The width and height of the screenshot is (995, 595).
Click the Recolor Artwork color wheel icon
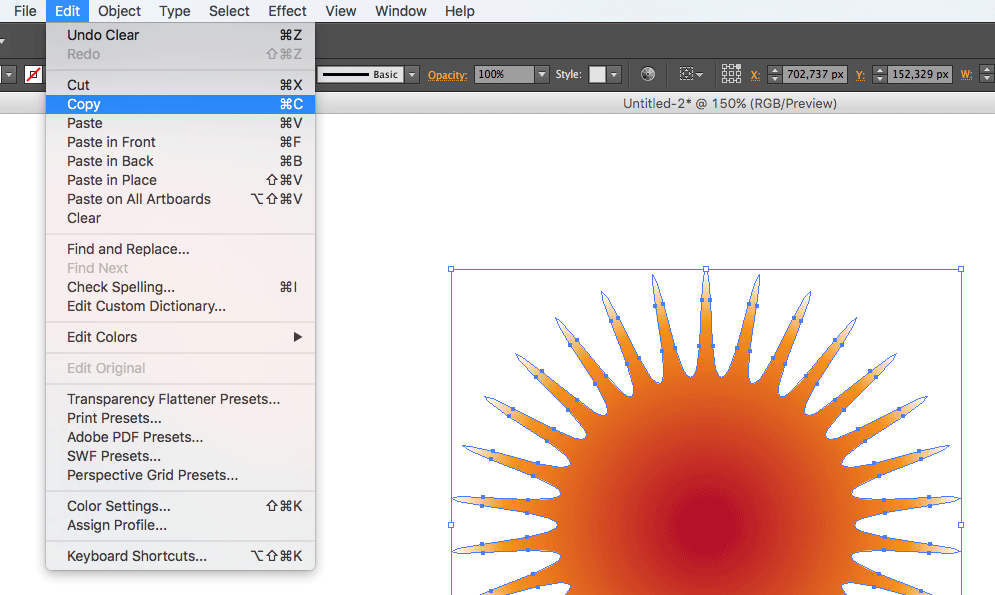coord(648,75)
